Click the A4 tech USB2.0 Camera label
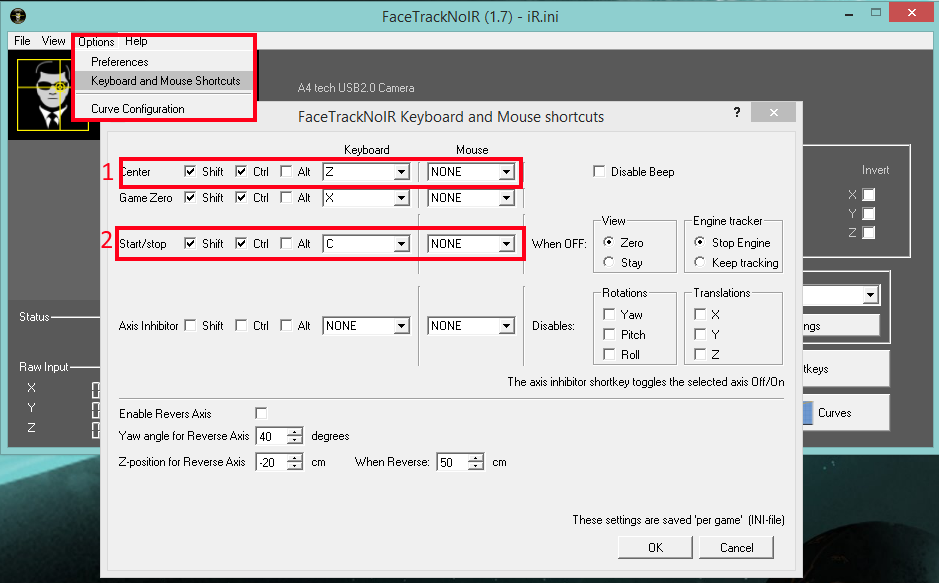 [356, 88]
